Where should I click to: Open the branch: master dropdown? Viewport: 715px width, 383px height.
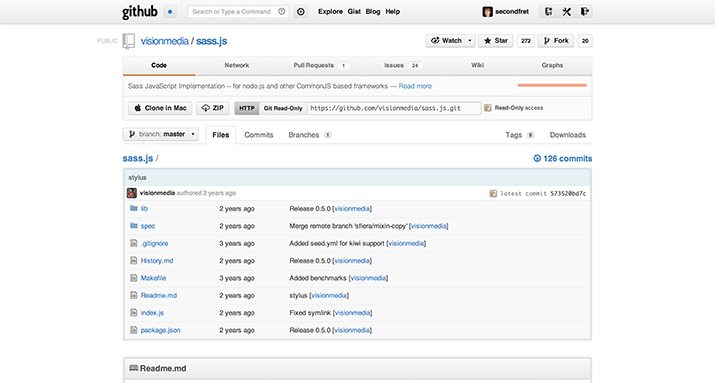coord(161,134)
